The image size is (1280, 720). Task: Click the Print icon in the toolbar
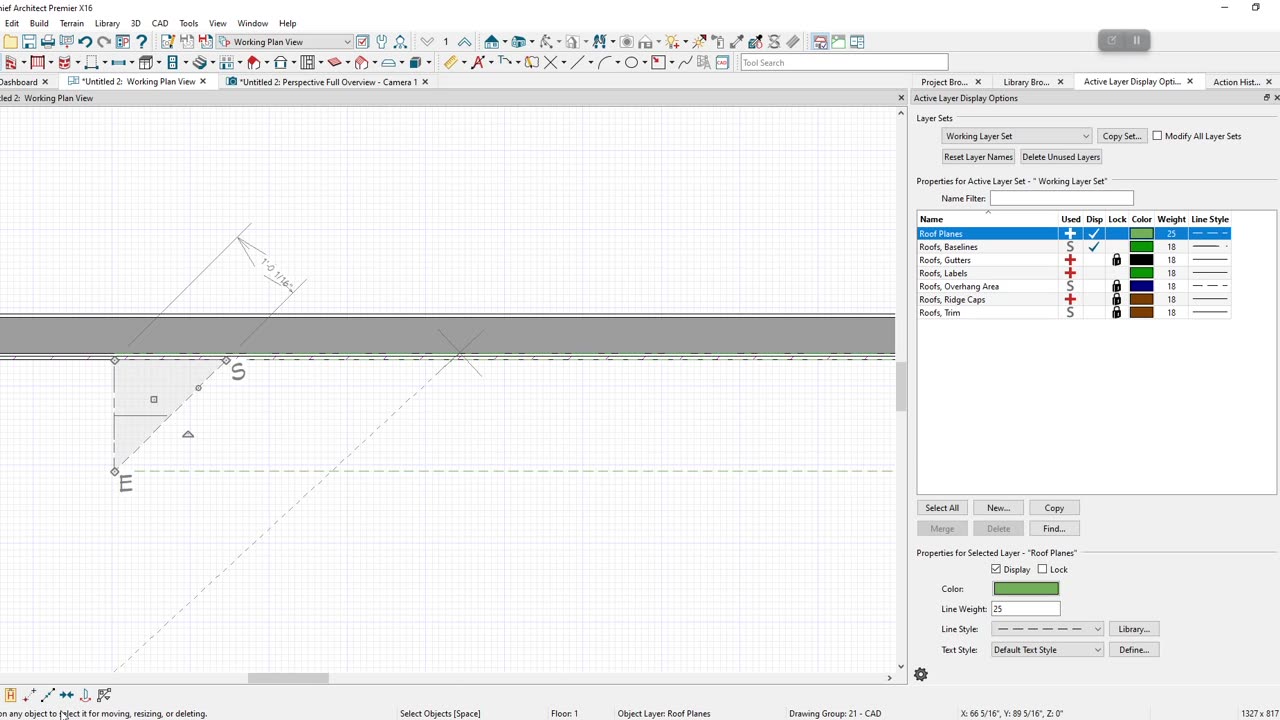[47, 41]
